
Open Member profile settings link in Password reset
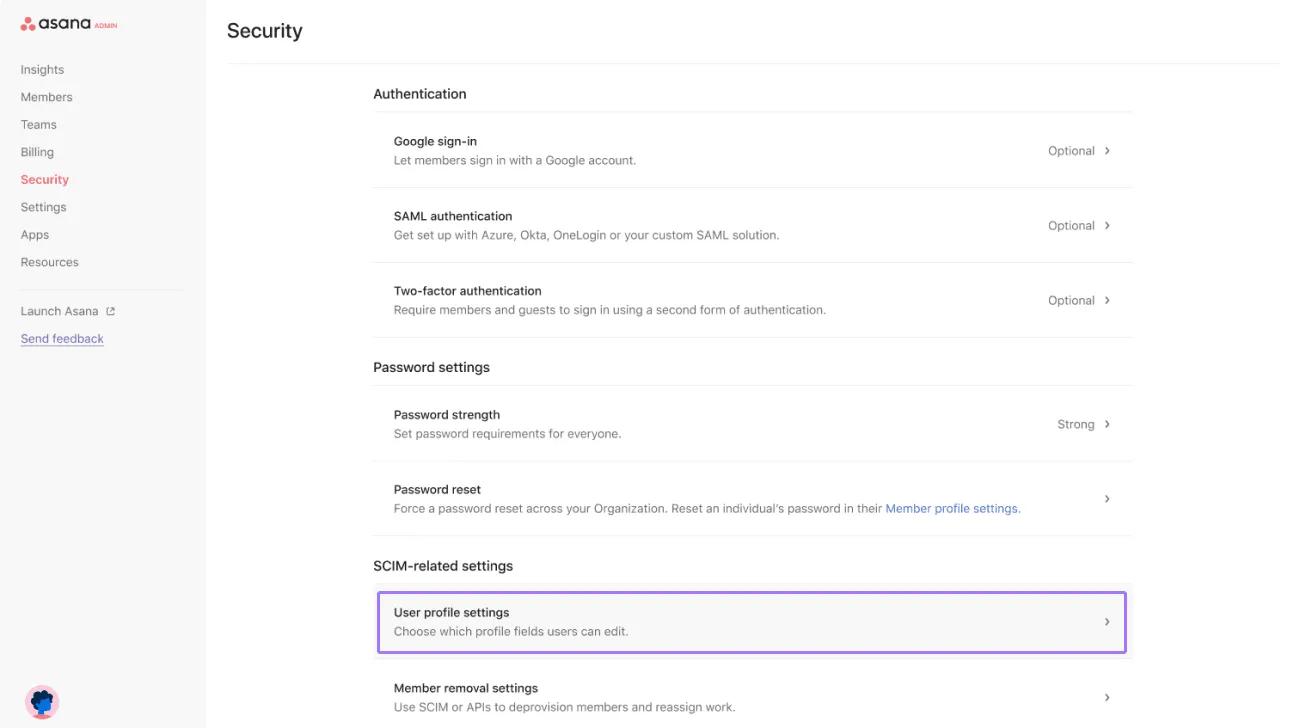tap(952, 508)
